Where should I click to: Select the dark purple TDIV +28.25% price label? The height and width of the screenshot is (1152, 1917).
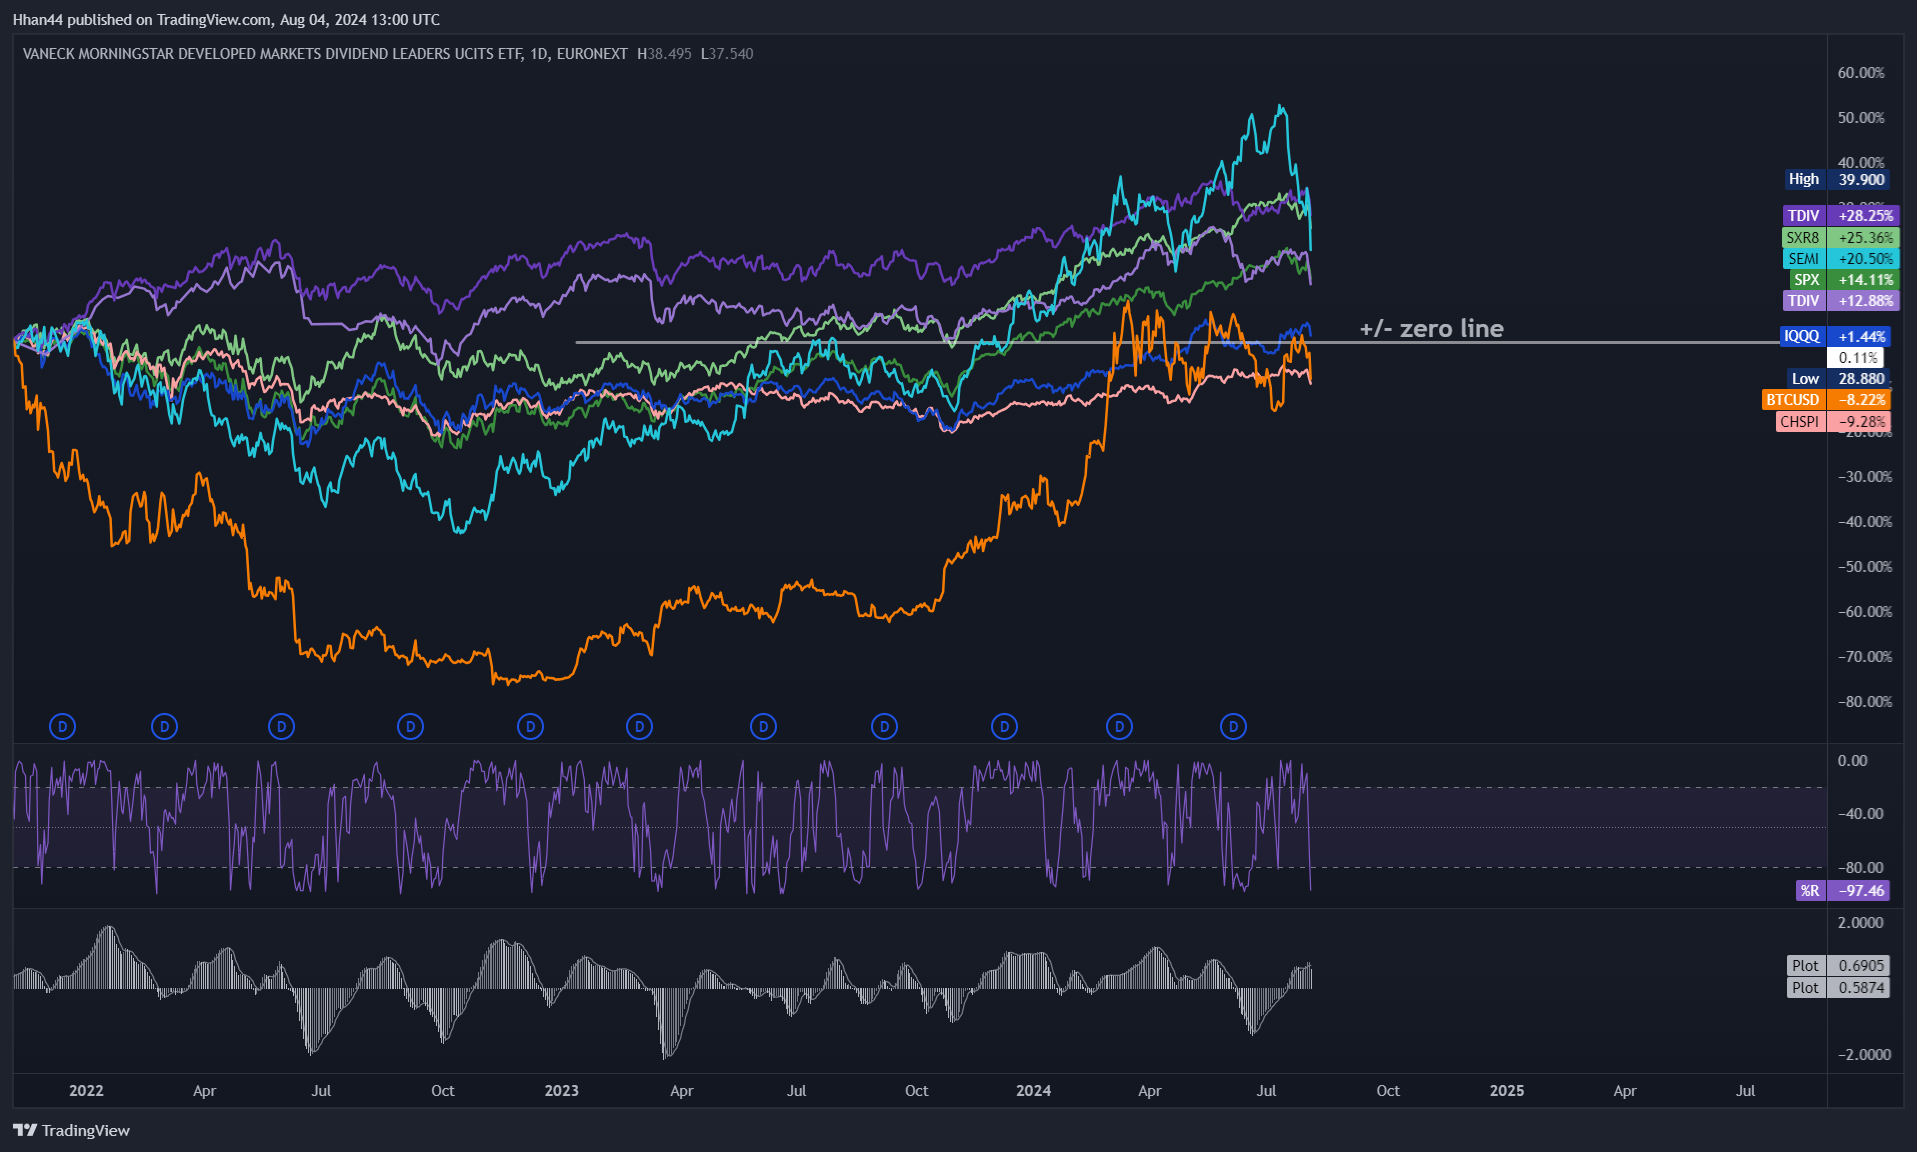pyautogui.click(x=1840, y=216)
